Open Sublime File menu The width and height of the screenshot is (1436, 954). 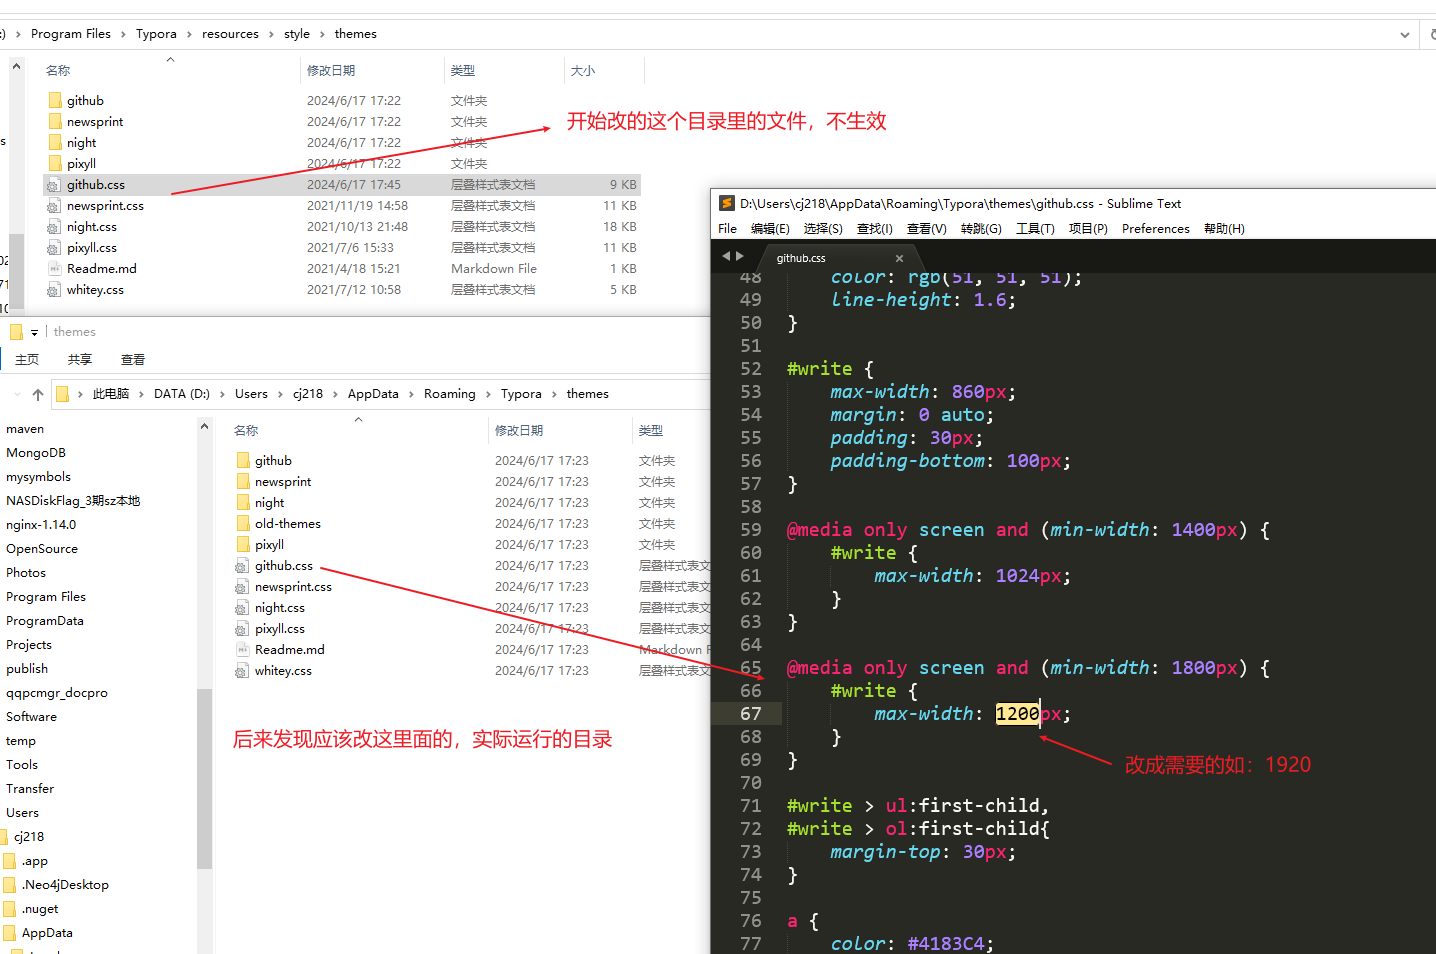[728, 229]
